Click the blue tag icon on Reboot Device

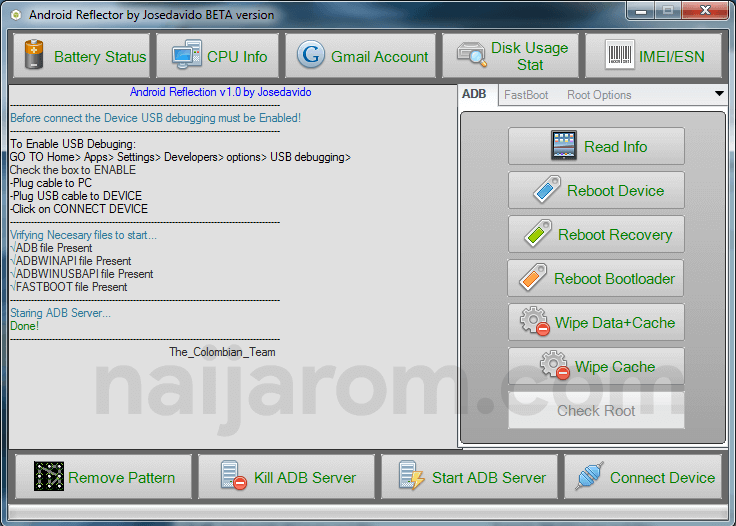pyautogui.click(x=547, y=189)
